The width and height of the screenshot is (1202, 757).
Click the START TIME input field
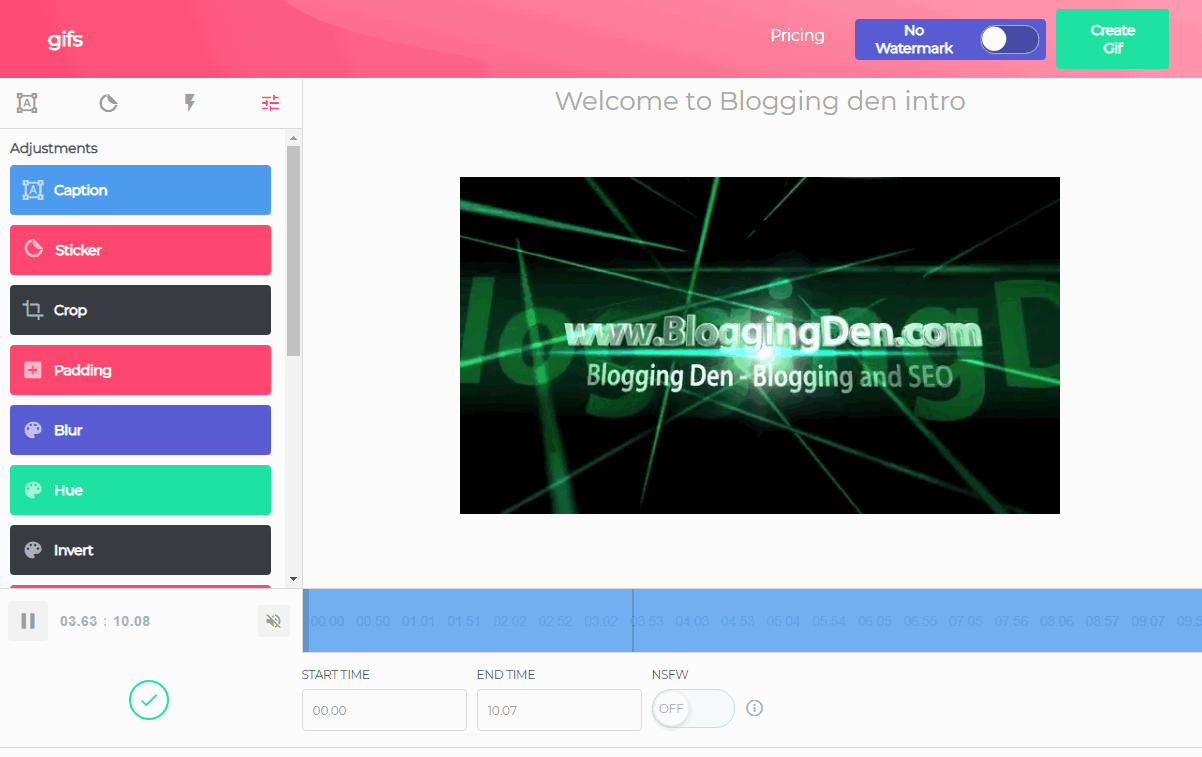pyautogui.click(x=384, y=710)
